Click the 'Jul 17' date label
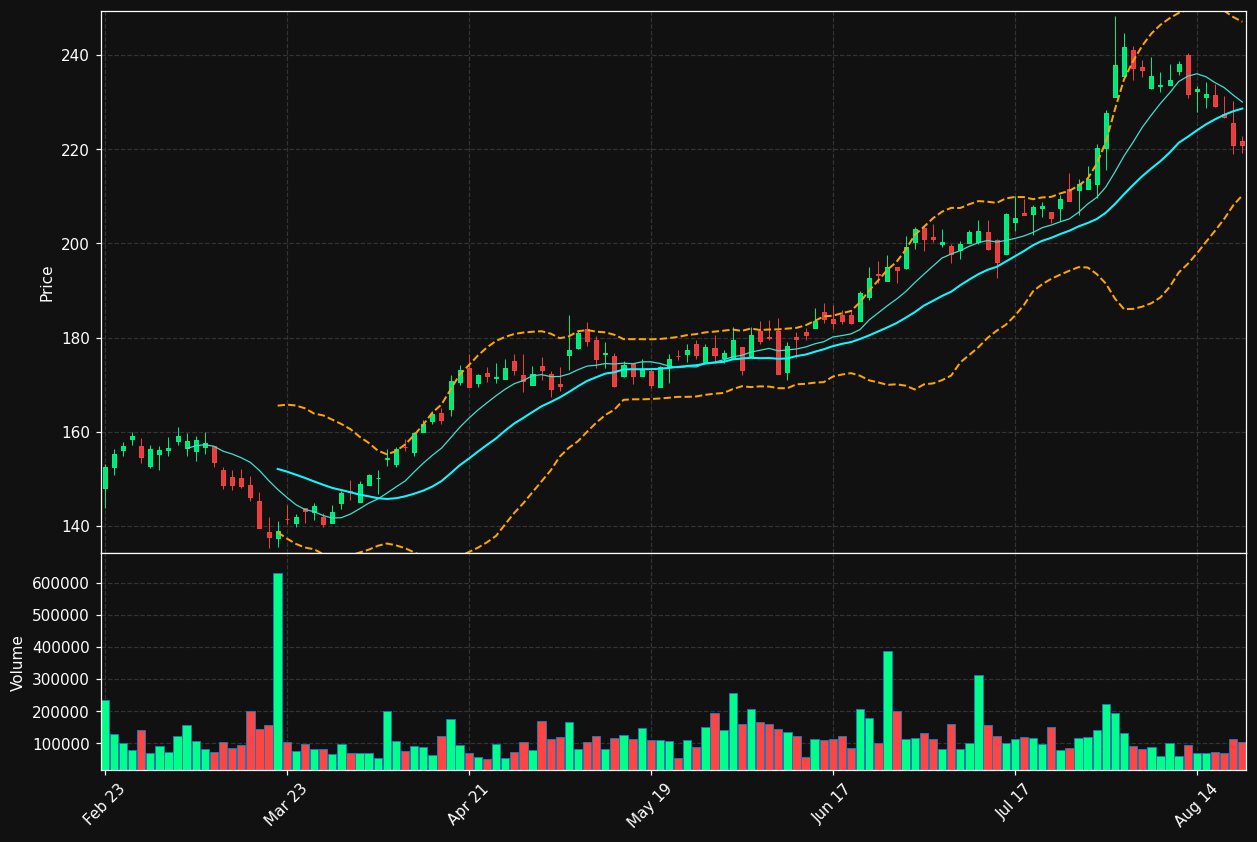 click(x=1014, y=802)
